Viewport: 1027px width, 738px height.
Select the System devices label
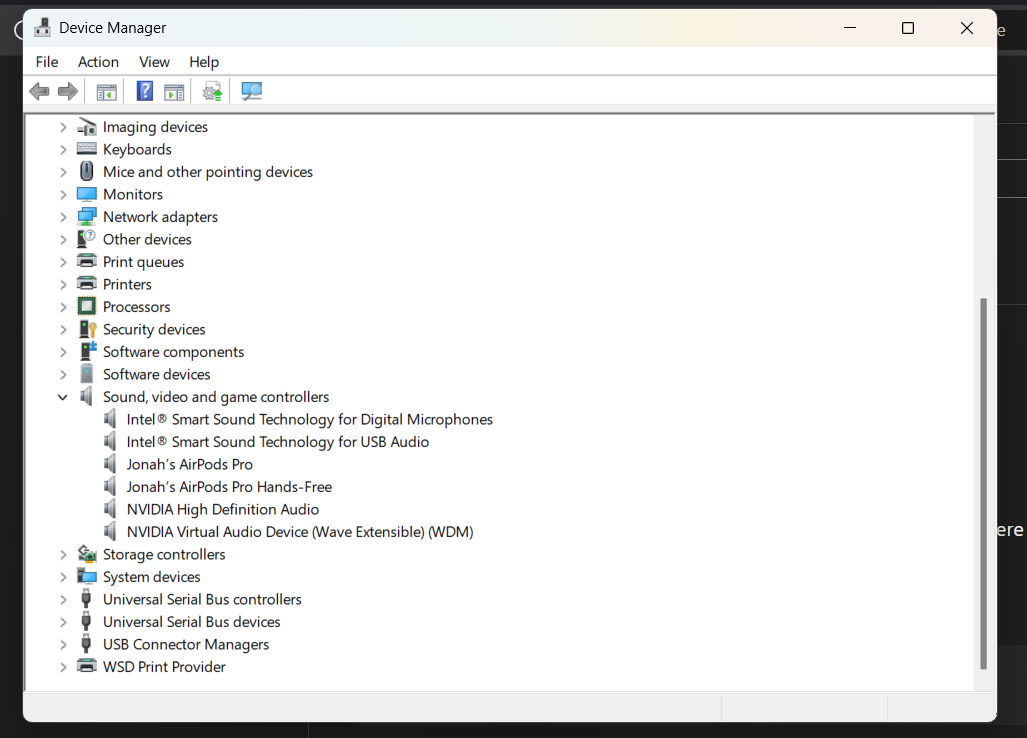coord(151,576)
